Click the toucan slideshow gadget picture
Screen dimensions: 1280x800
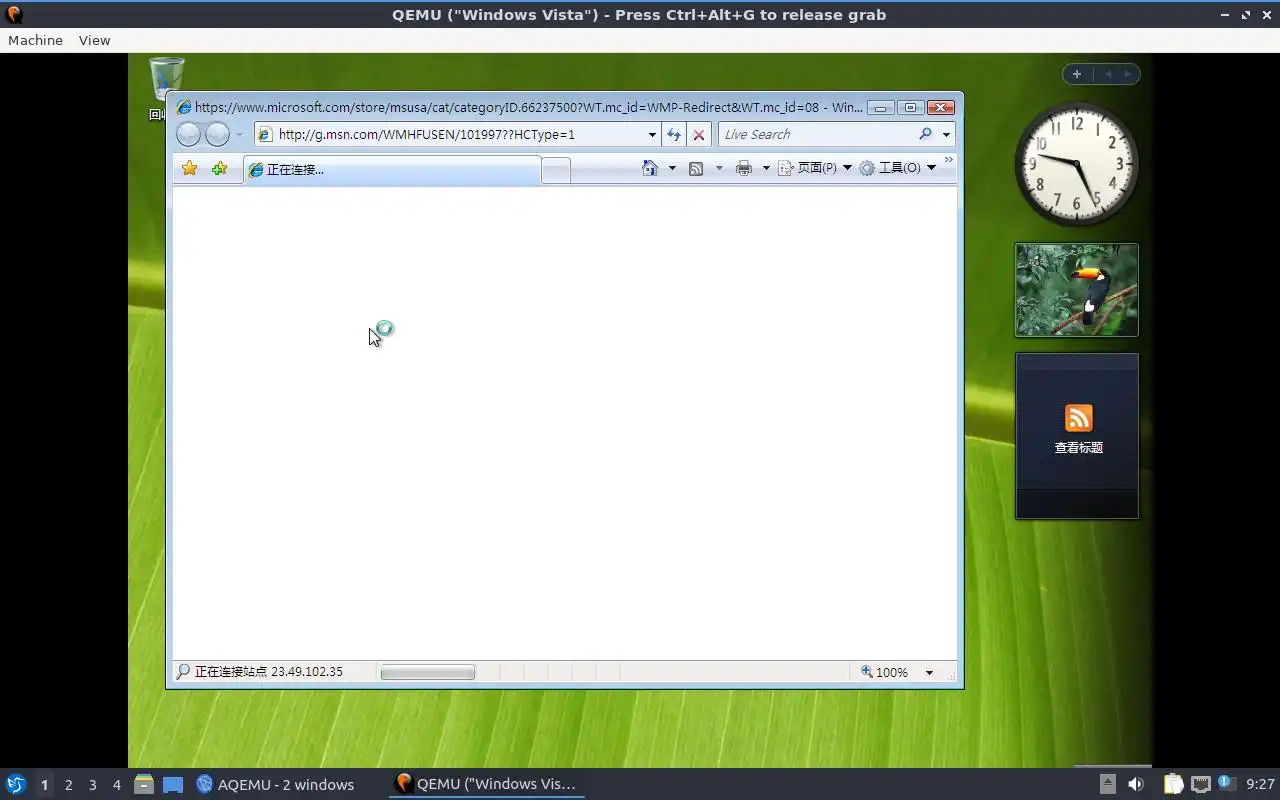point(1077,290)
